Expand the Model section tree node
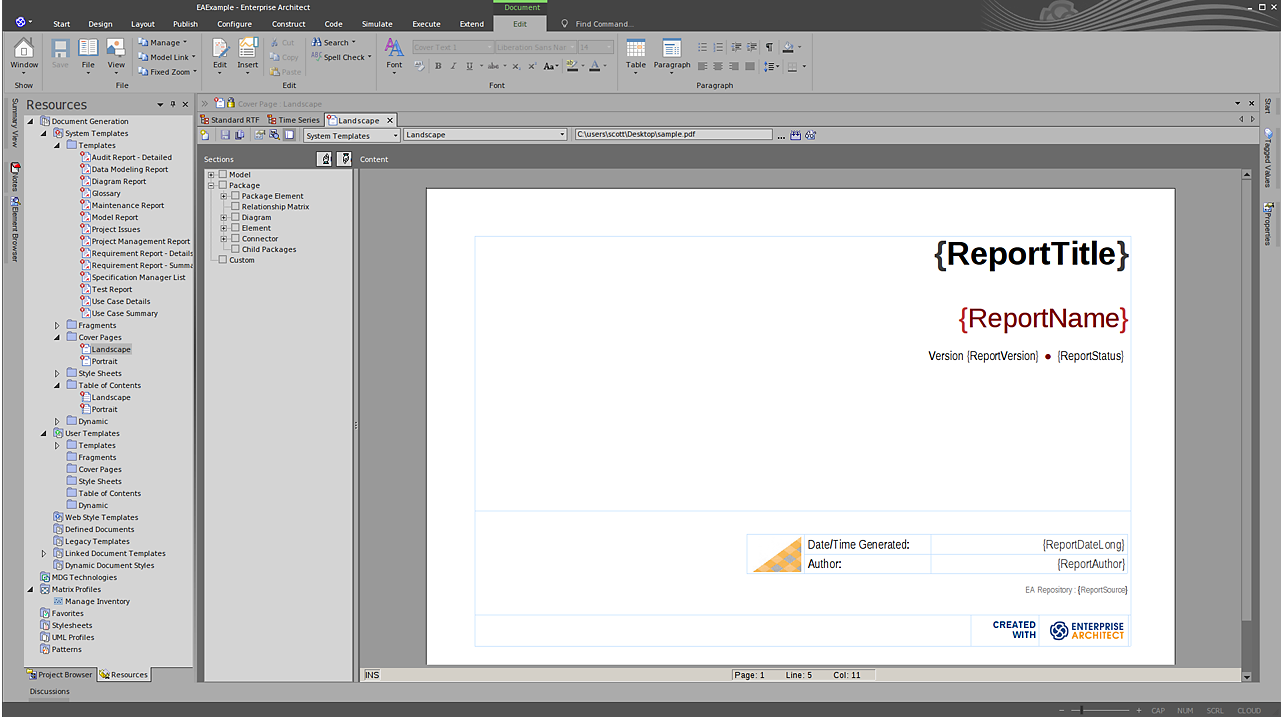Image resolution: width=1281 pixels, height=717 pixels. [x=211, y=175]
